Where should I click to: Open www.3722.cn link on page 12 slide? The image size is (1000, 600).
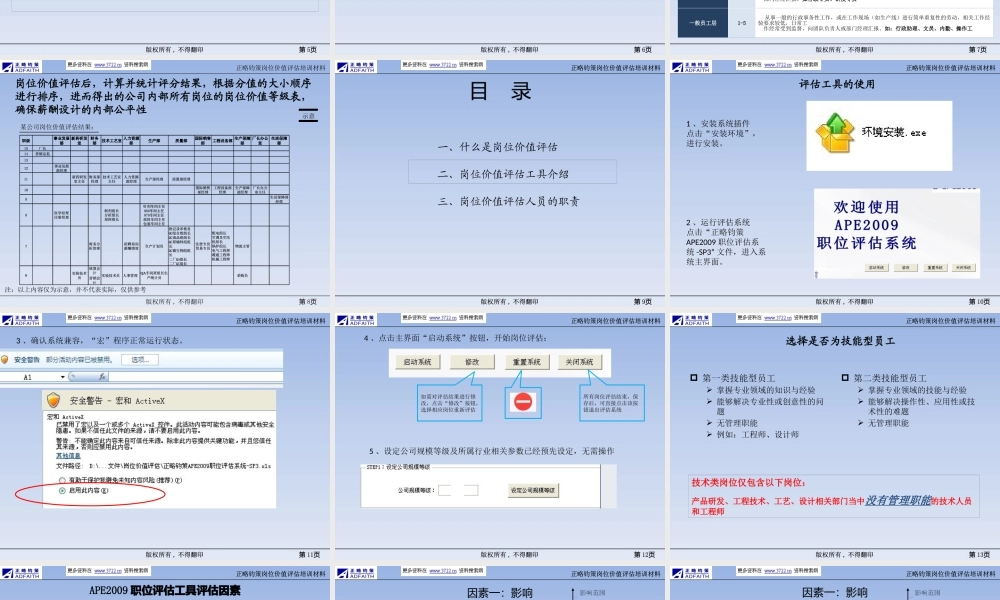(x=441, y=318)
